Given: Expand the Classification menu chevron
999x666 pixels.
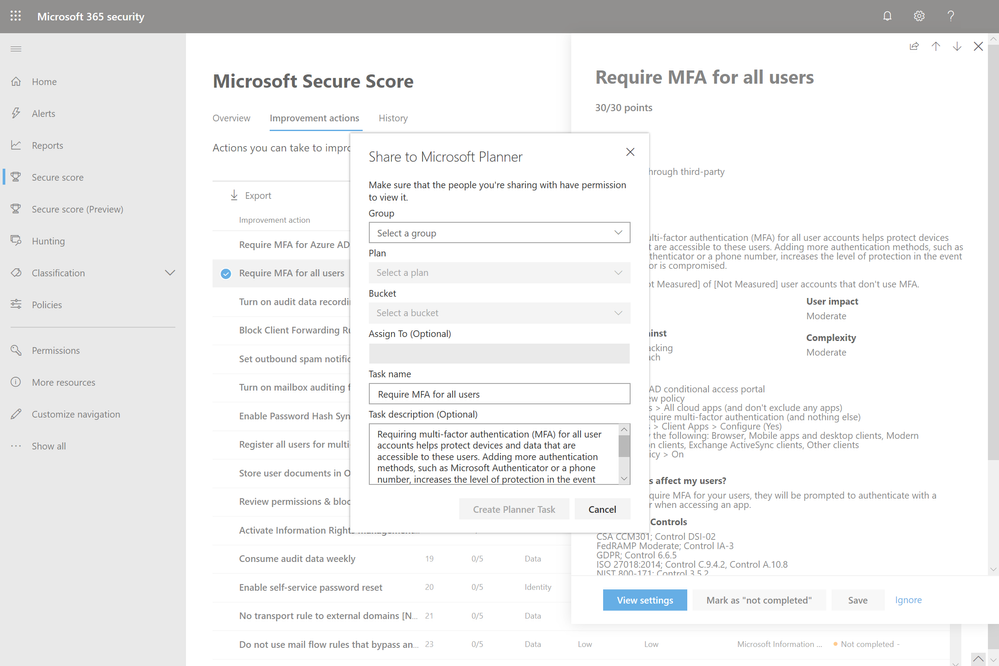Looking at the screenshot, I should click(169, 273).
